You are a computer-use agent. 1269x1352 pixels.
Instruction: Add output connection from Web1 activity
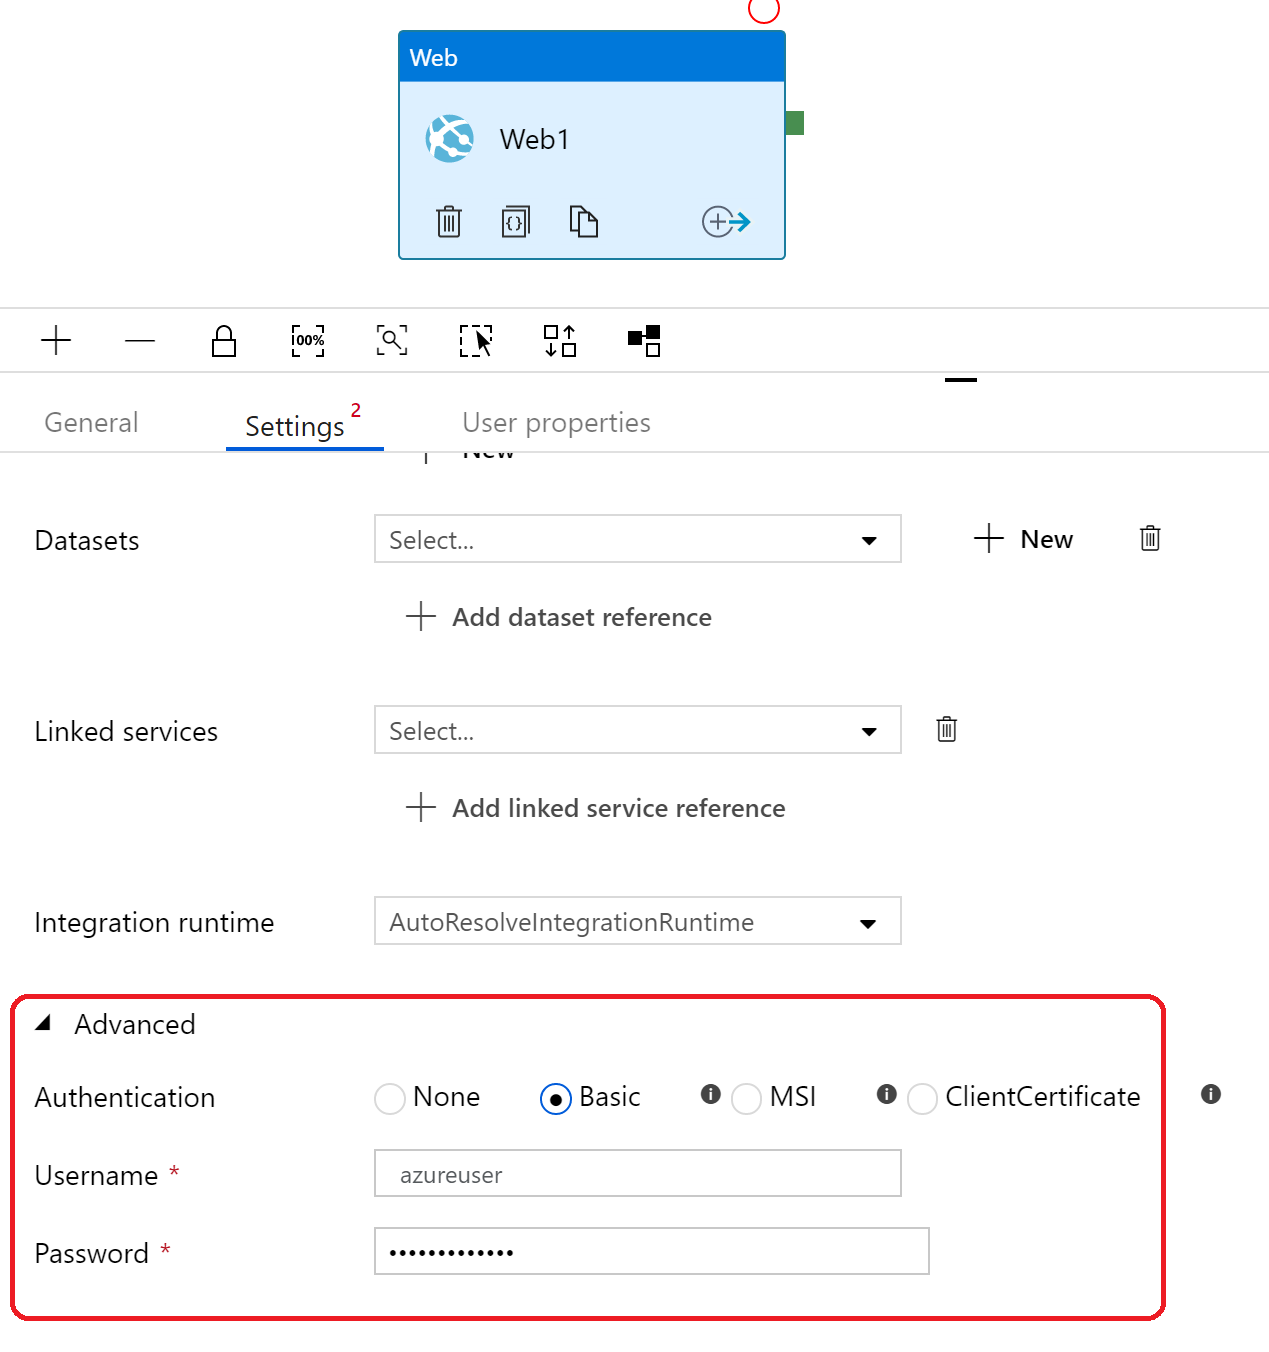[726, 221]
